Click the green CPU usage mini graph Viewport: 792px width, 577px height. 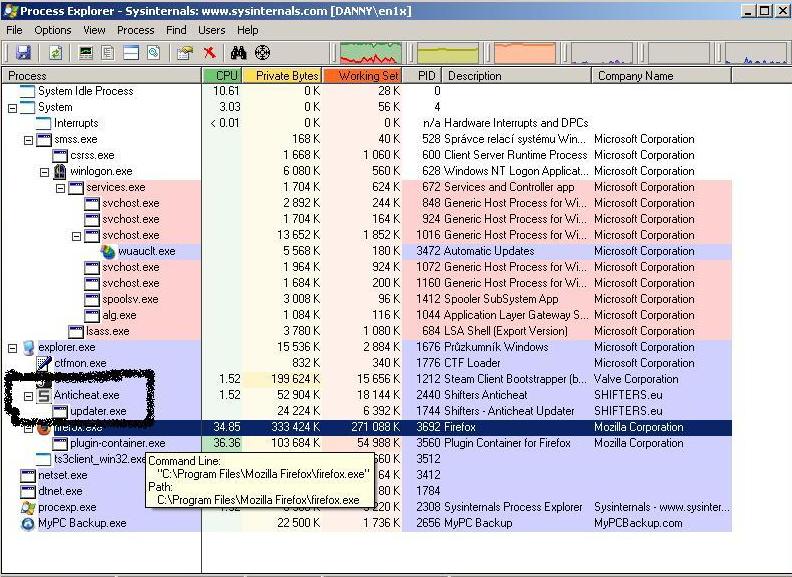coord(371,53)
